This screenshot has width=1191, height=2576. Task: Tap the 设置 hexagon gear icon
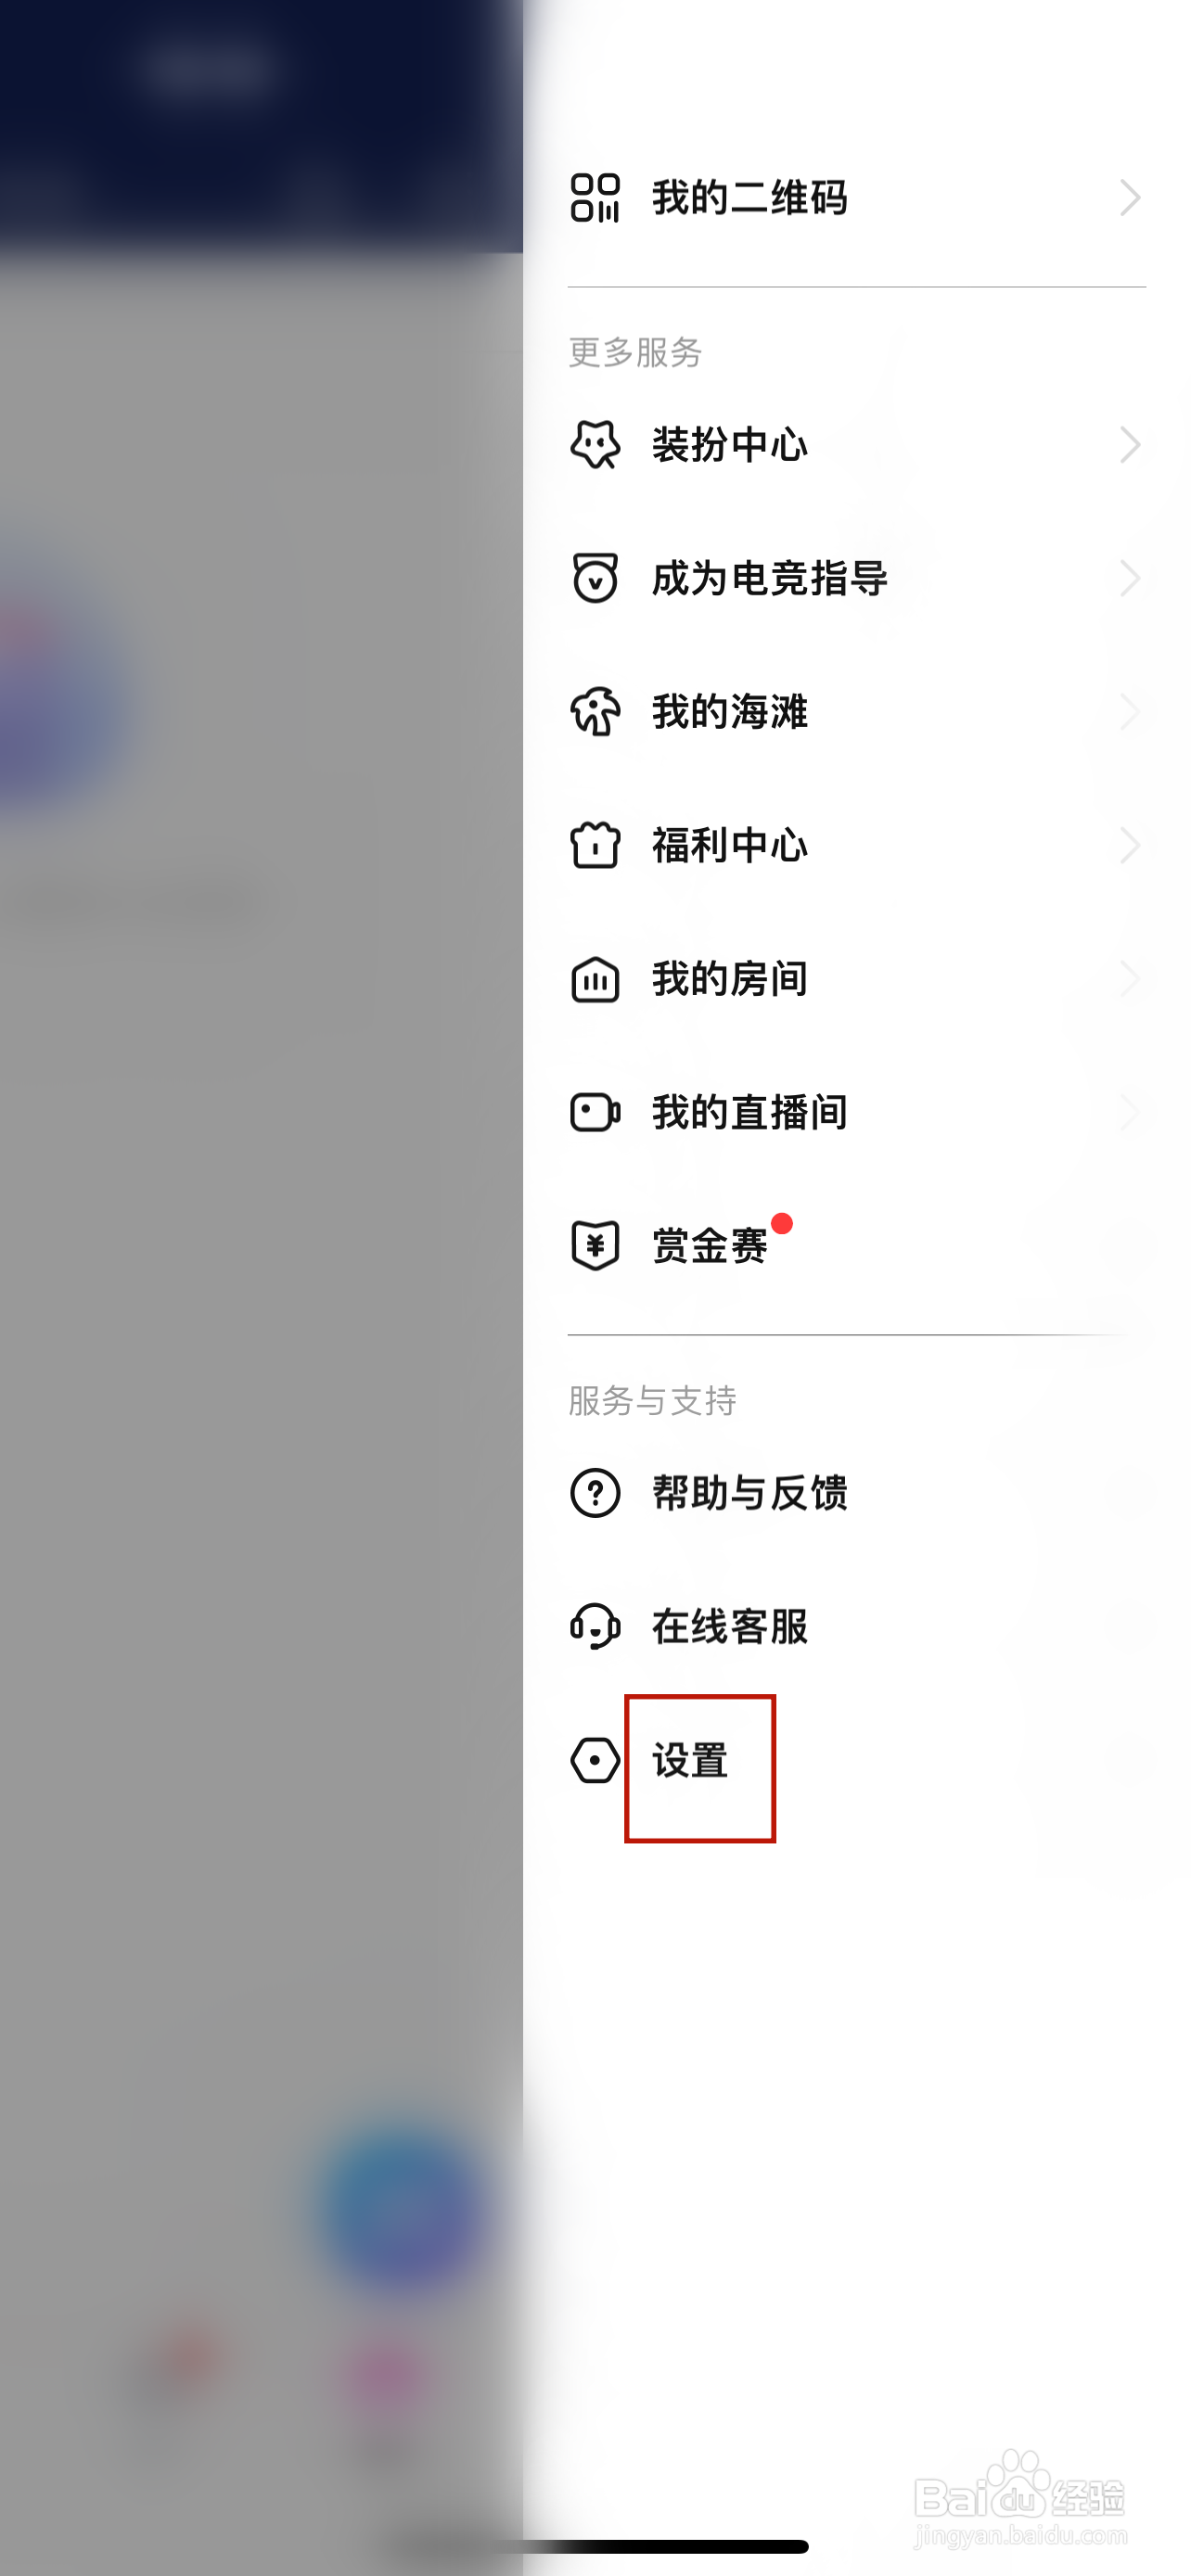coord(595,1760)
